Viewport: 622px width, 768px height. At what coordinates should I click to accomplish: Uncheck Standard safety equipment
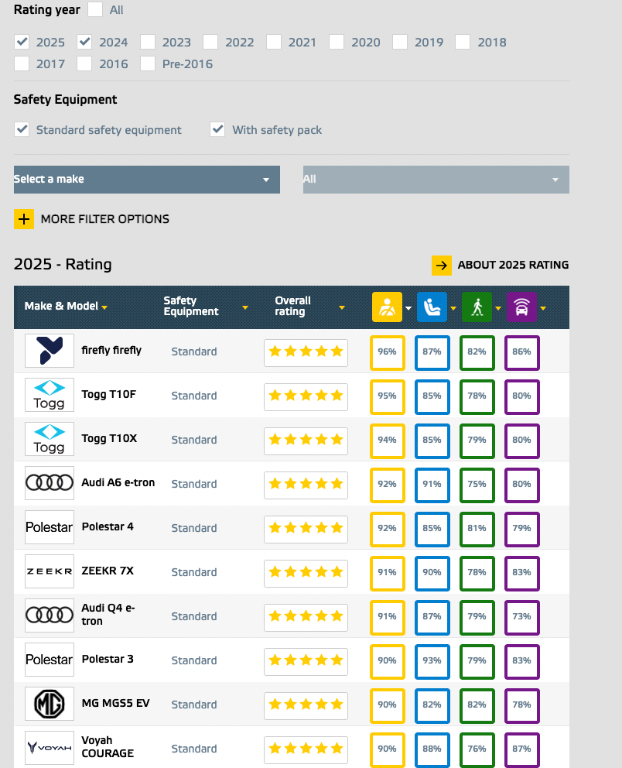[x=22, y=129]
